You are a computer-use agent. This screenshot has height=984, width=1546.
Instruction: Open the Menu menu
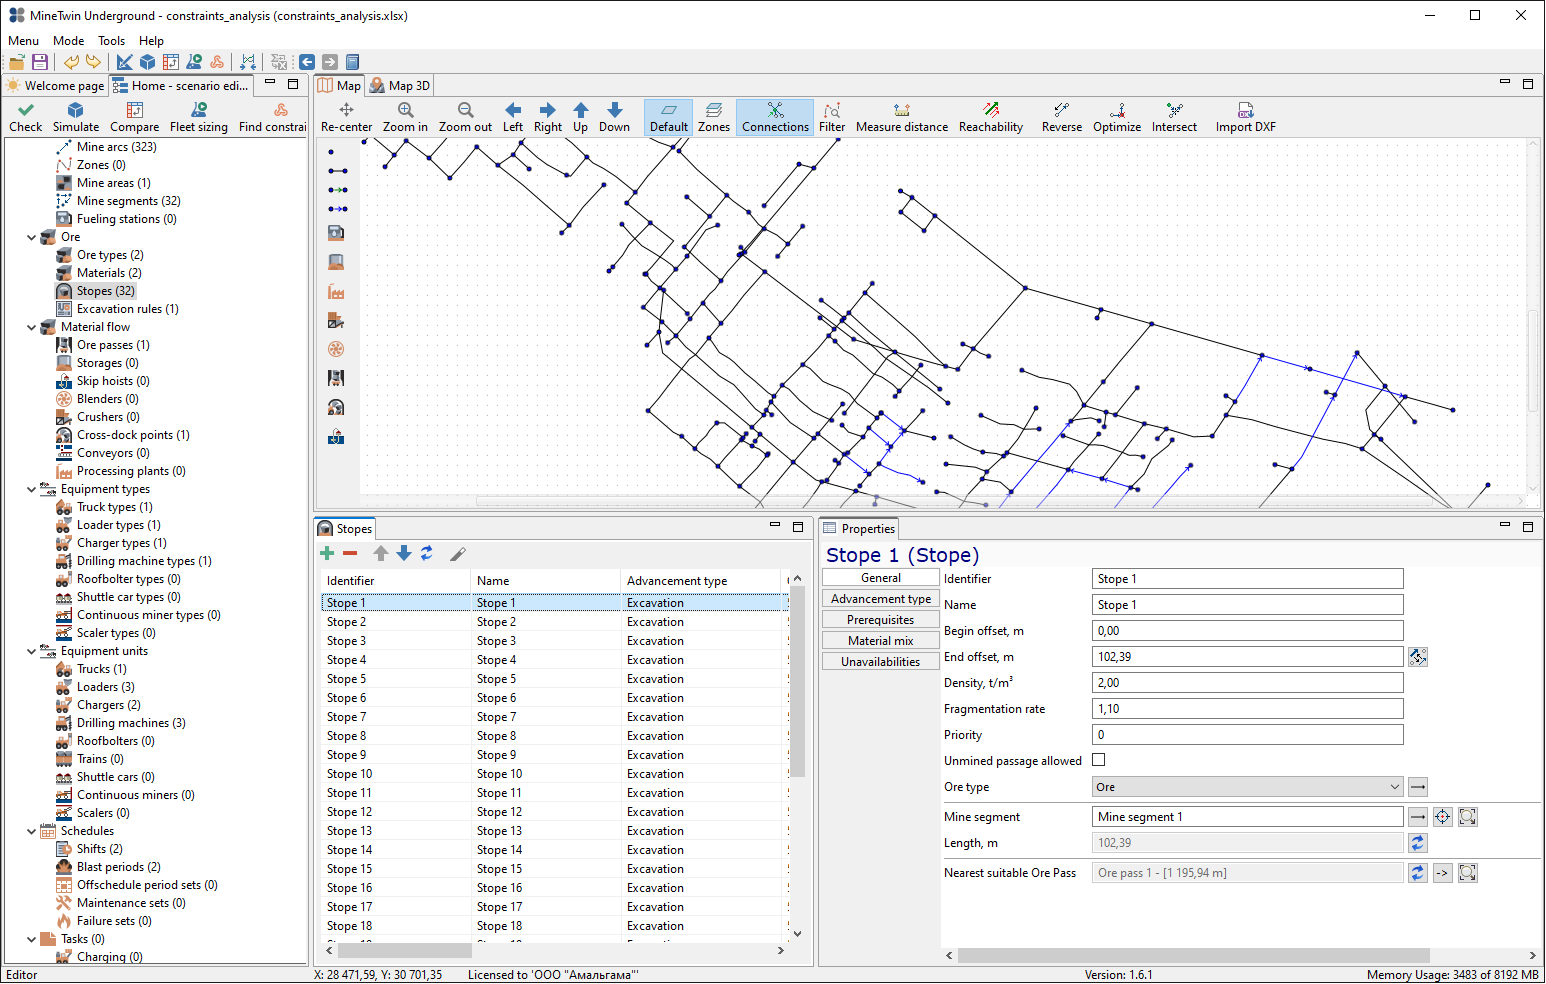point(24,41)
